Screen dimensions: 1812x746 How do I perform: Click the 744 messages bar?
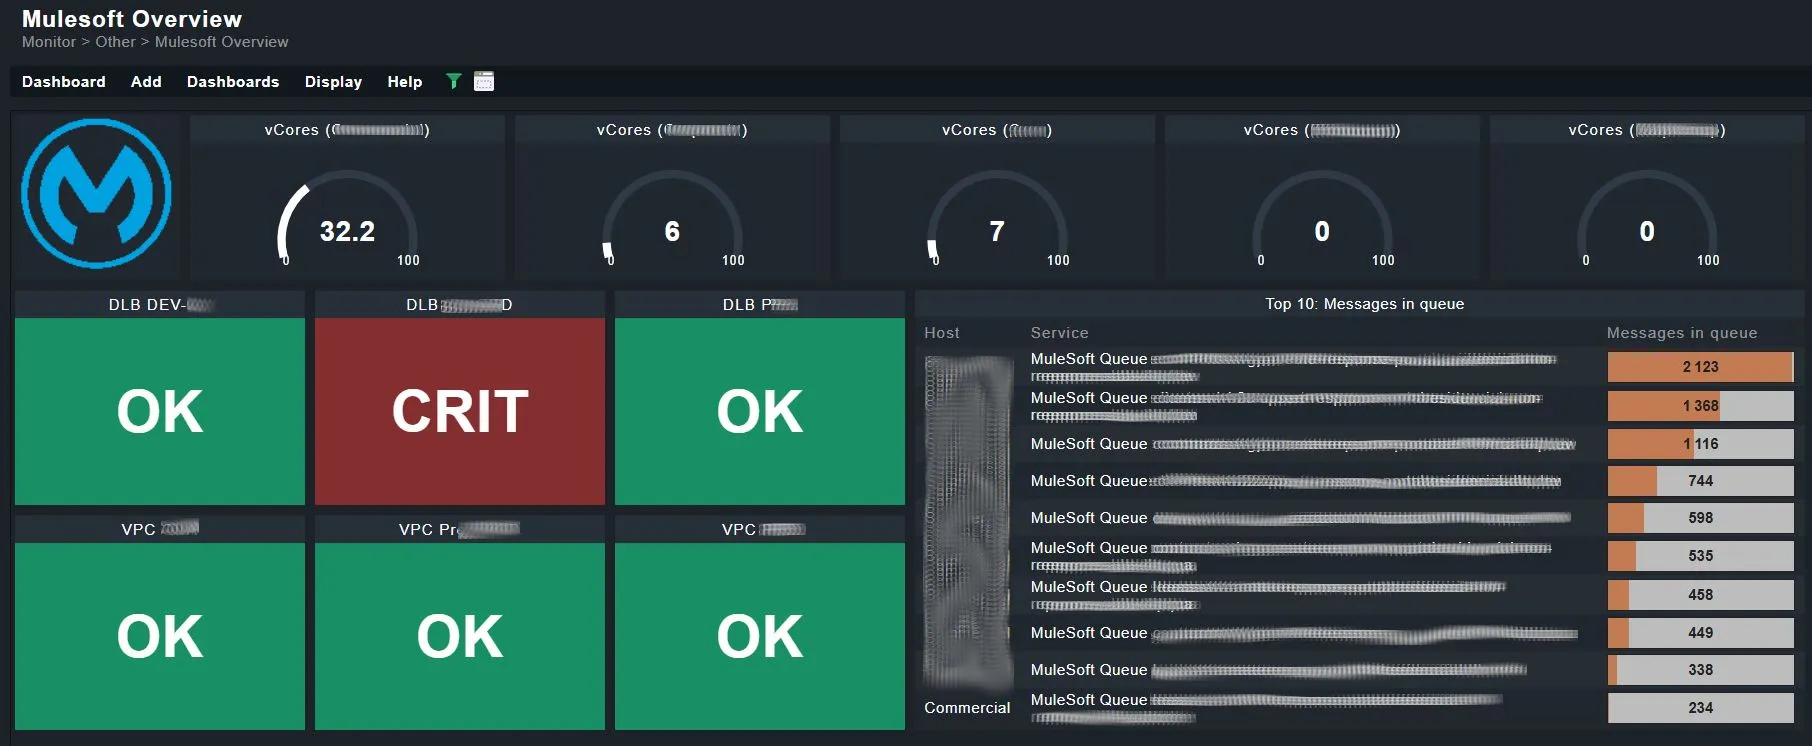[x=1700, y=481]
